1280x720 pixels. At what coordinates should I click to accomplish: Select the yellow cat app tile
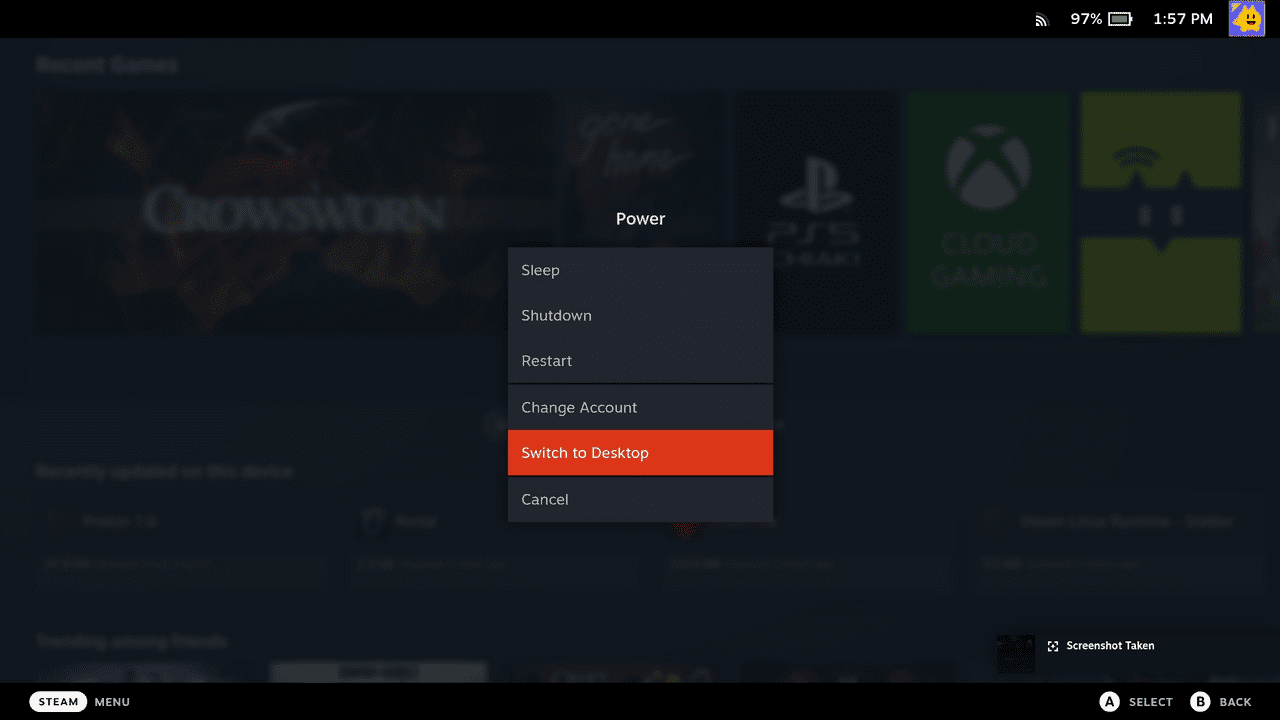[1160, 212]
